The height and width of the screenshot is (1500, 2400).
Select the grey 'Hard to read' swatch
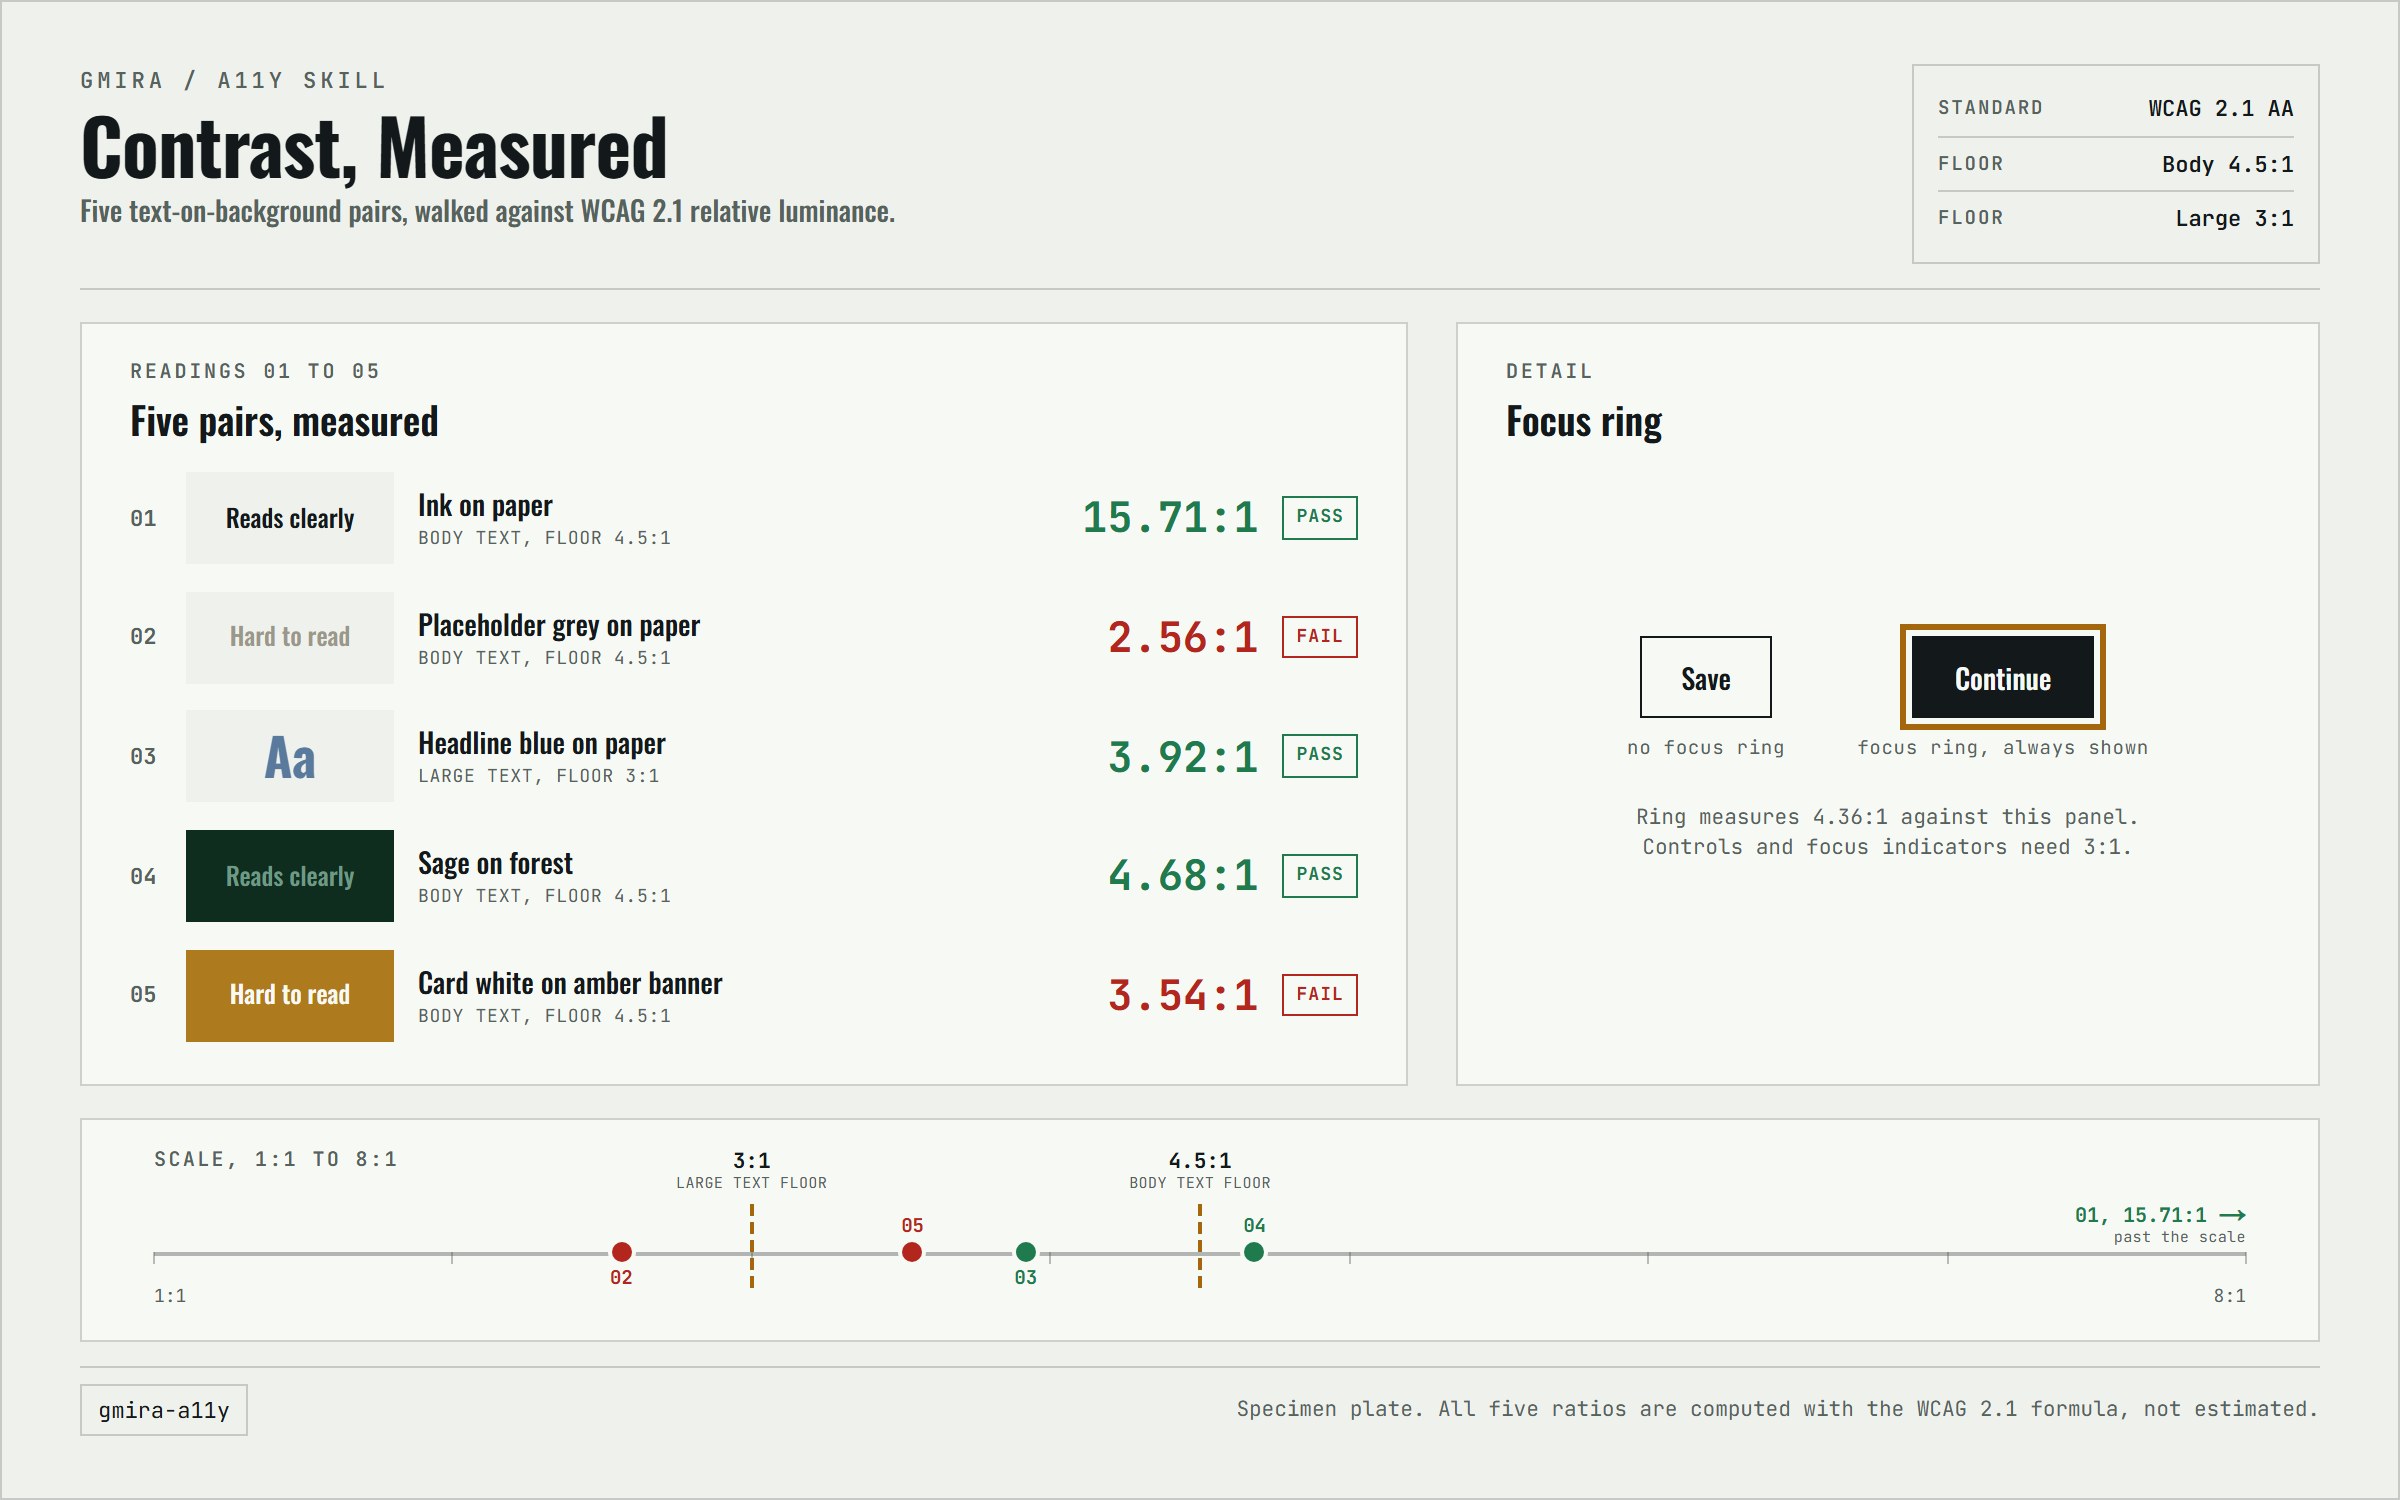click(290, 637)
